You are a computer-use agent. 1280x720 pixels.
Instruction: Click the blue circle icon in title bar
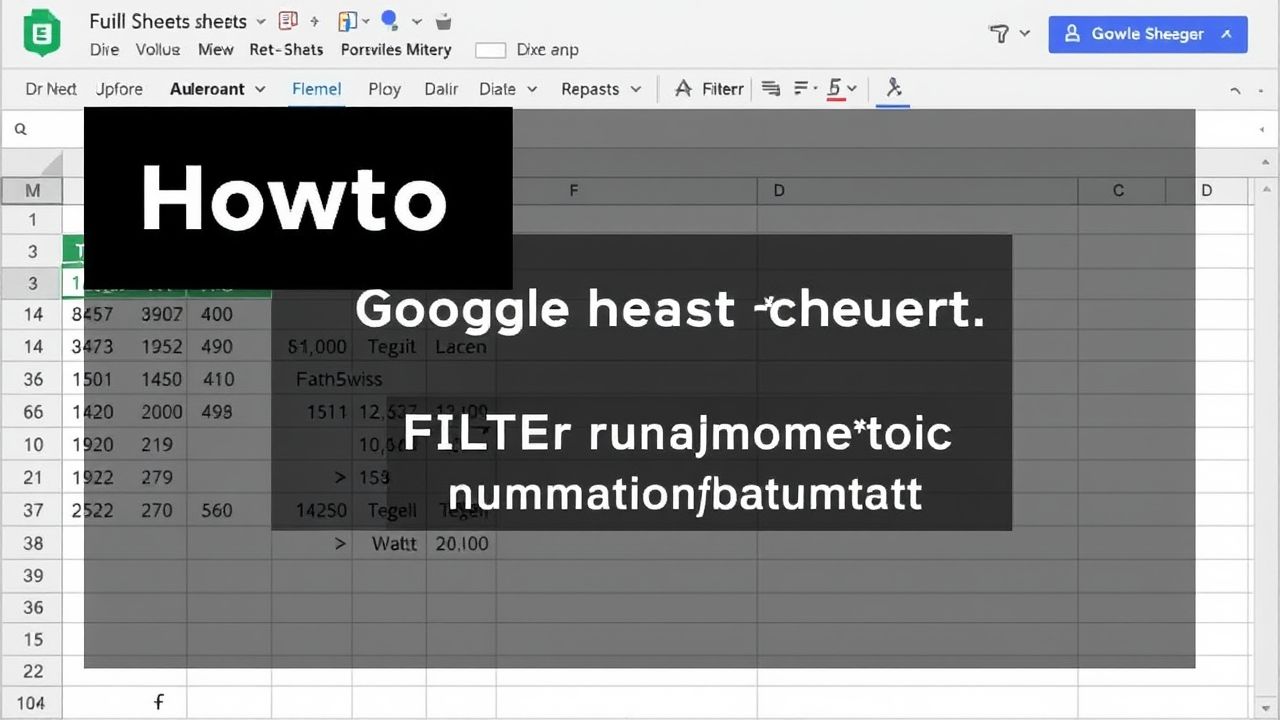pyautogui.click(x=389, y=20)
